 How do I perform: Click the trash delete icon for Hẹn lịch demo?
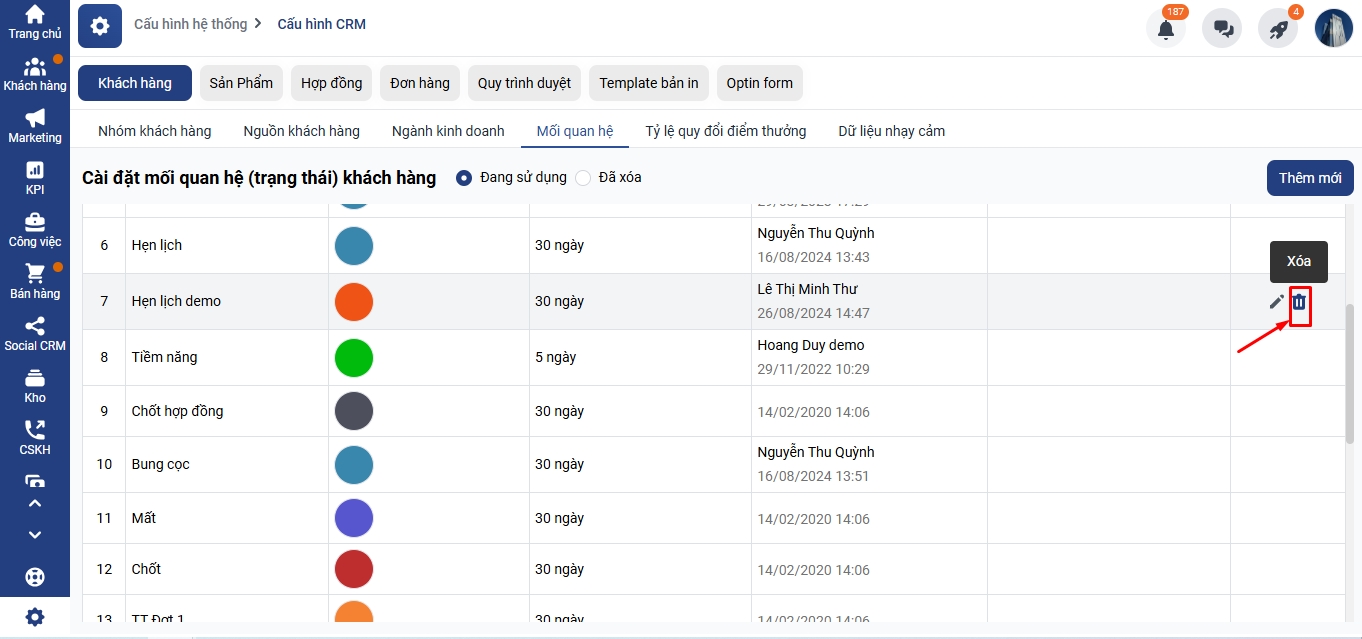(x=1299, y=302)
